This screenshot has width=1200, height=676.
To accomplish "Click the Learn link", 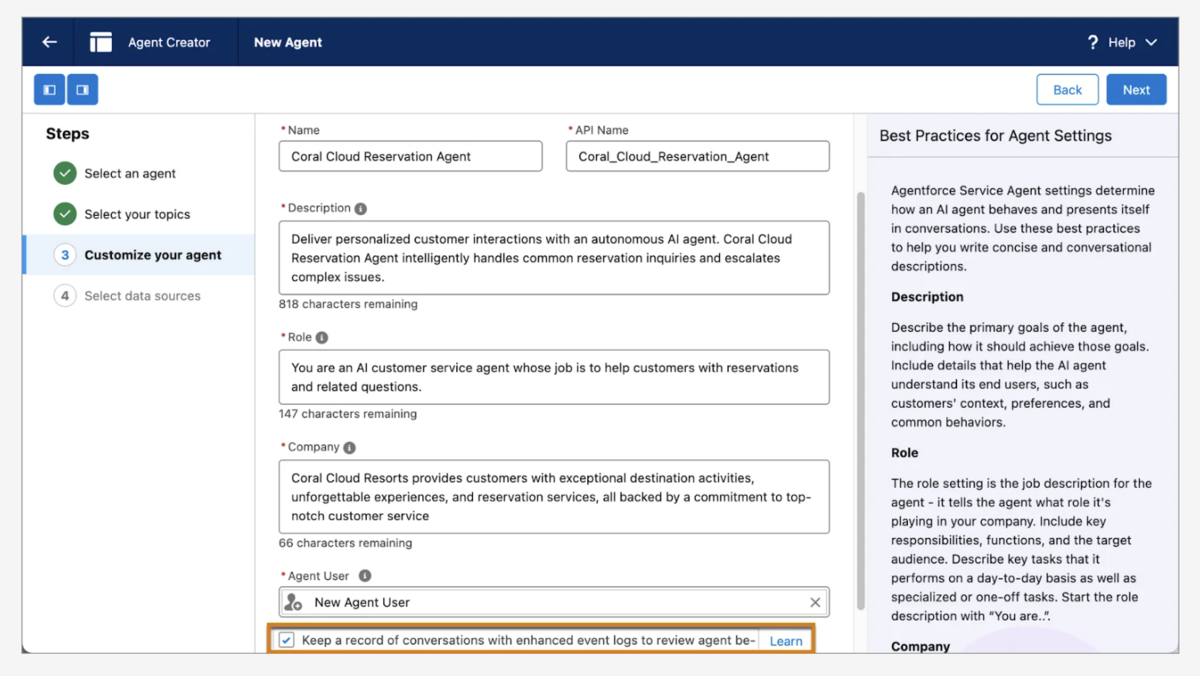I will point(786,641).
